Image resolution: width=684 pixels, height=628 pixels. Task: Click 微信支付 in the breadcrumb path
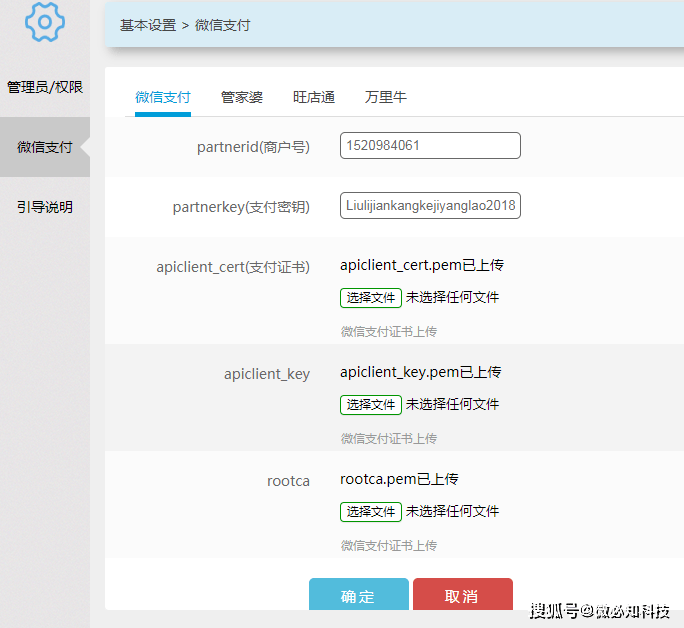point(222,25)
